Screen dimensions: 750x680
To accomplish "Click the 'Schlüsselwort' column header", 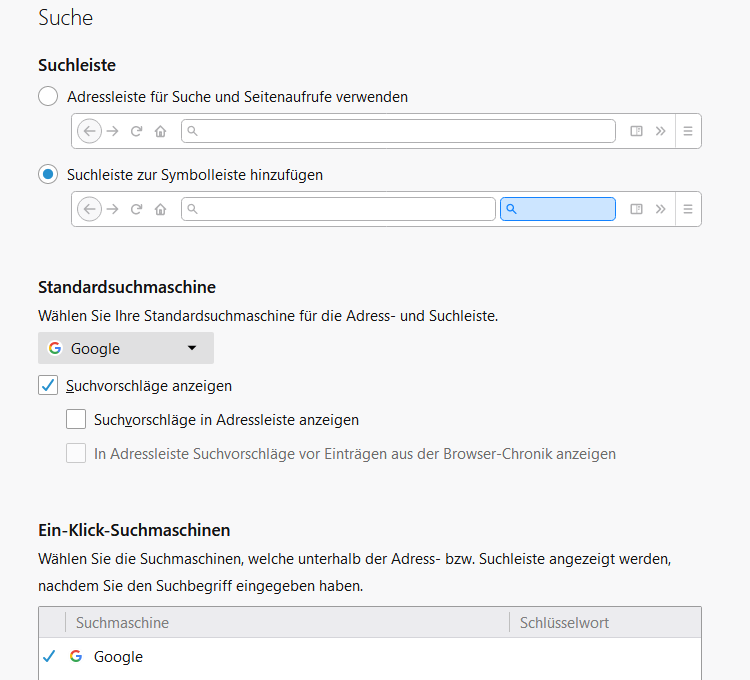I will (x=564, y=623).
